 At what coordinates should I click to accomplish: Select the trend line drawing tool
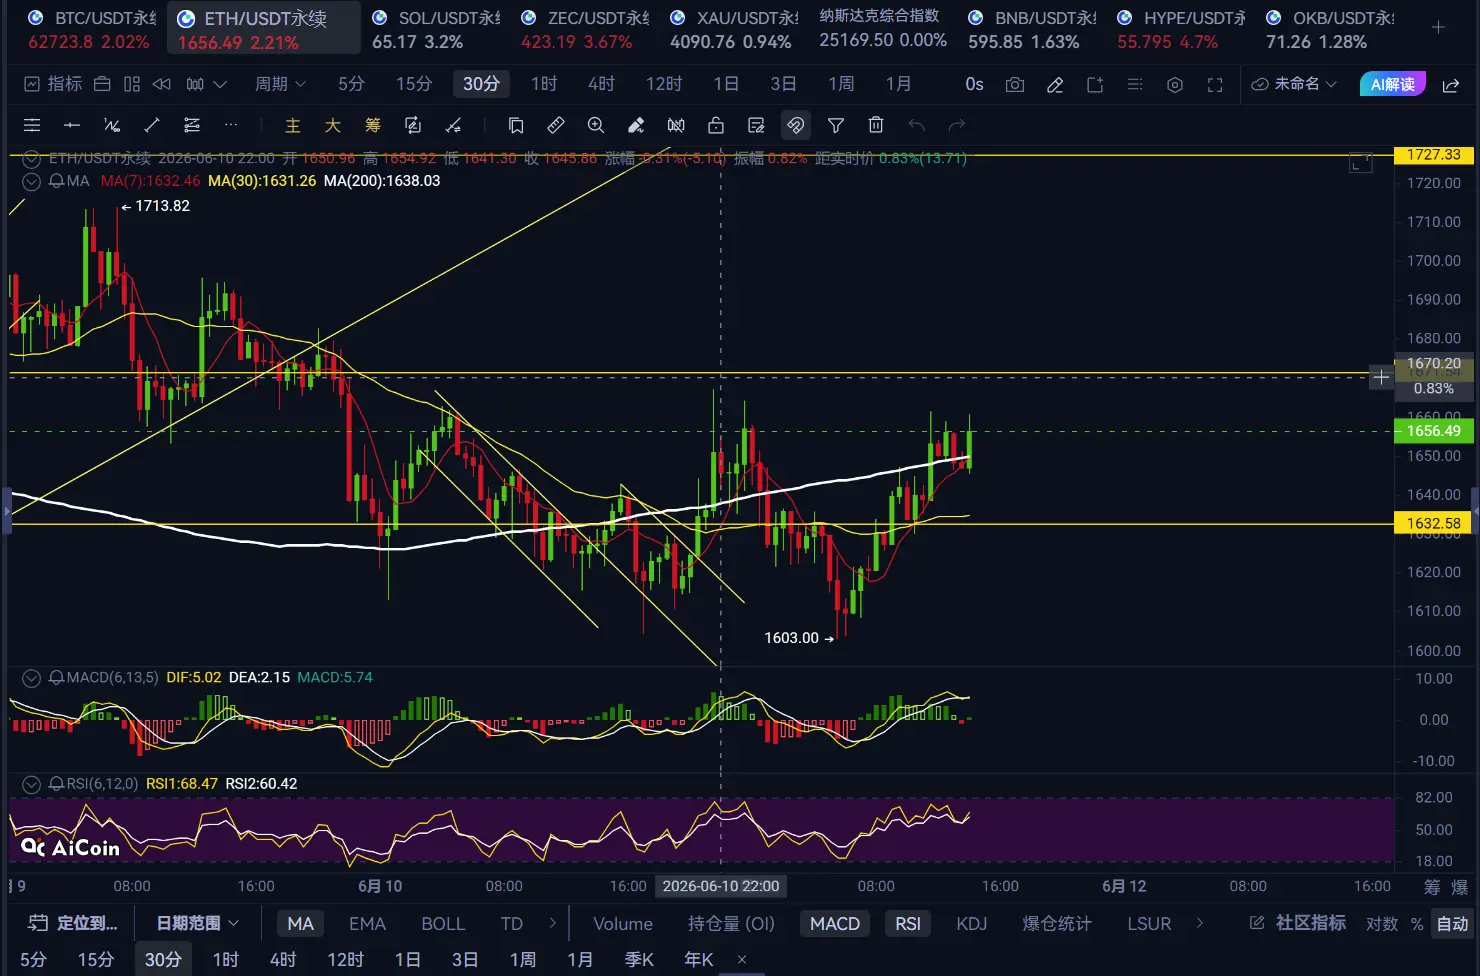(x=152, y=125)
